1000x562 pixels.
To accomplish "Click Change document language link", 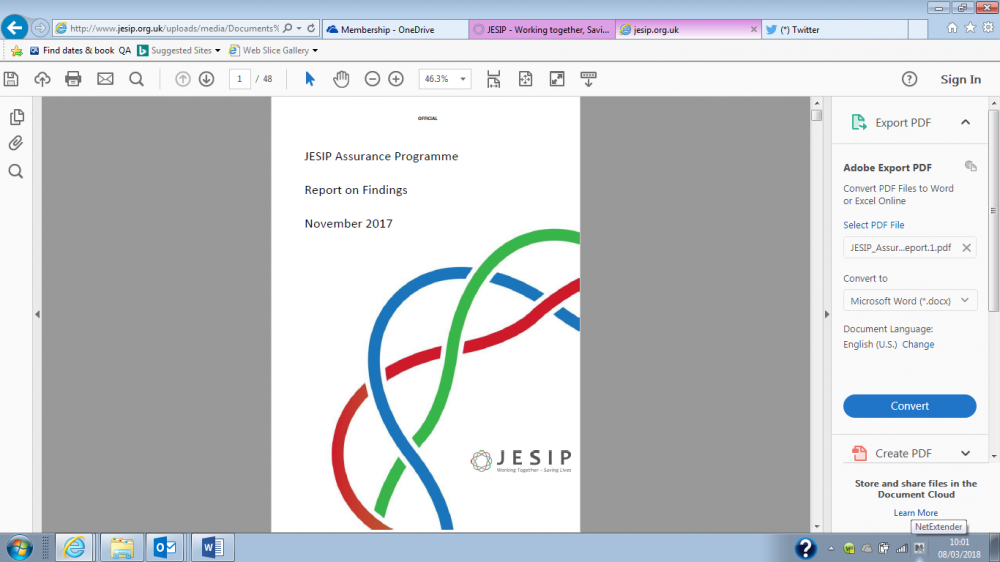I will (918, 344).
